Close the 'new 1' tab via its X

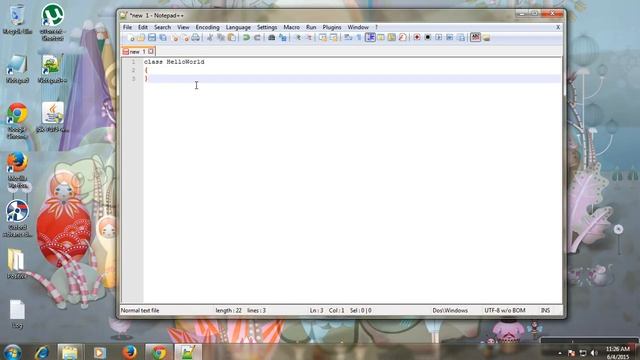pos(151,51)
